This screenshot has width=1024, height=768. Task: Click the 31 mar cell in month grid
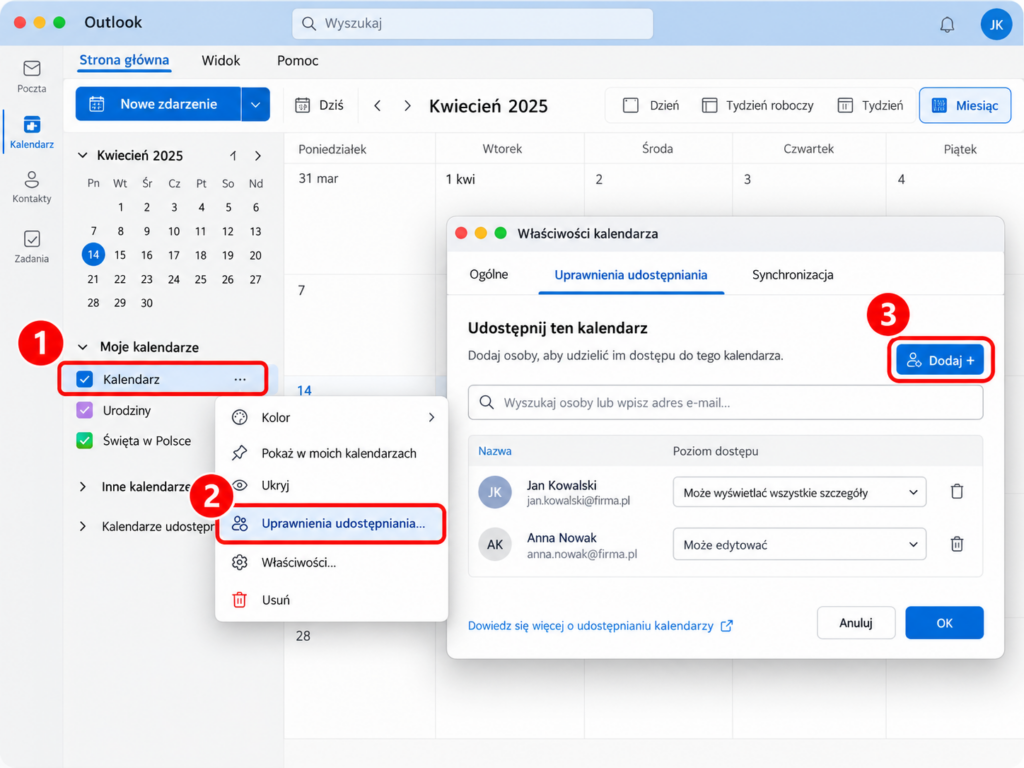pyautogui.click(x=360, y=219)
